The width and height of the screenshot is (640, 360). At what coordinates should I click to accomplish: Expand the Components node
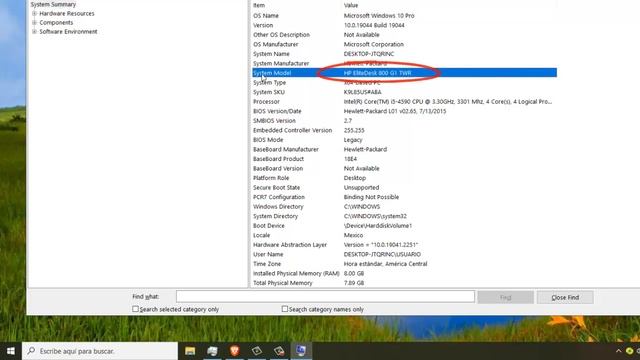(x=34, y=22)
